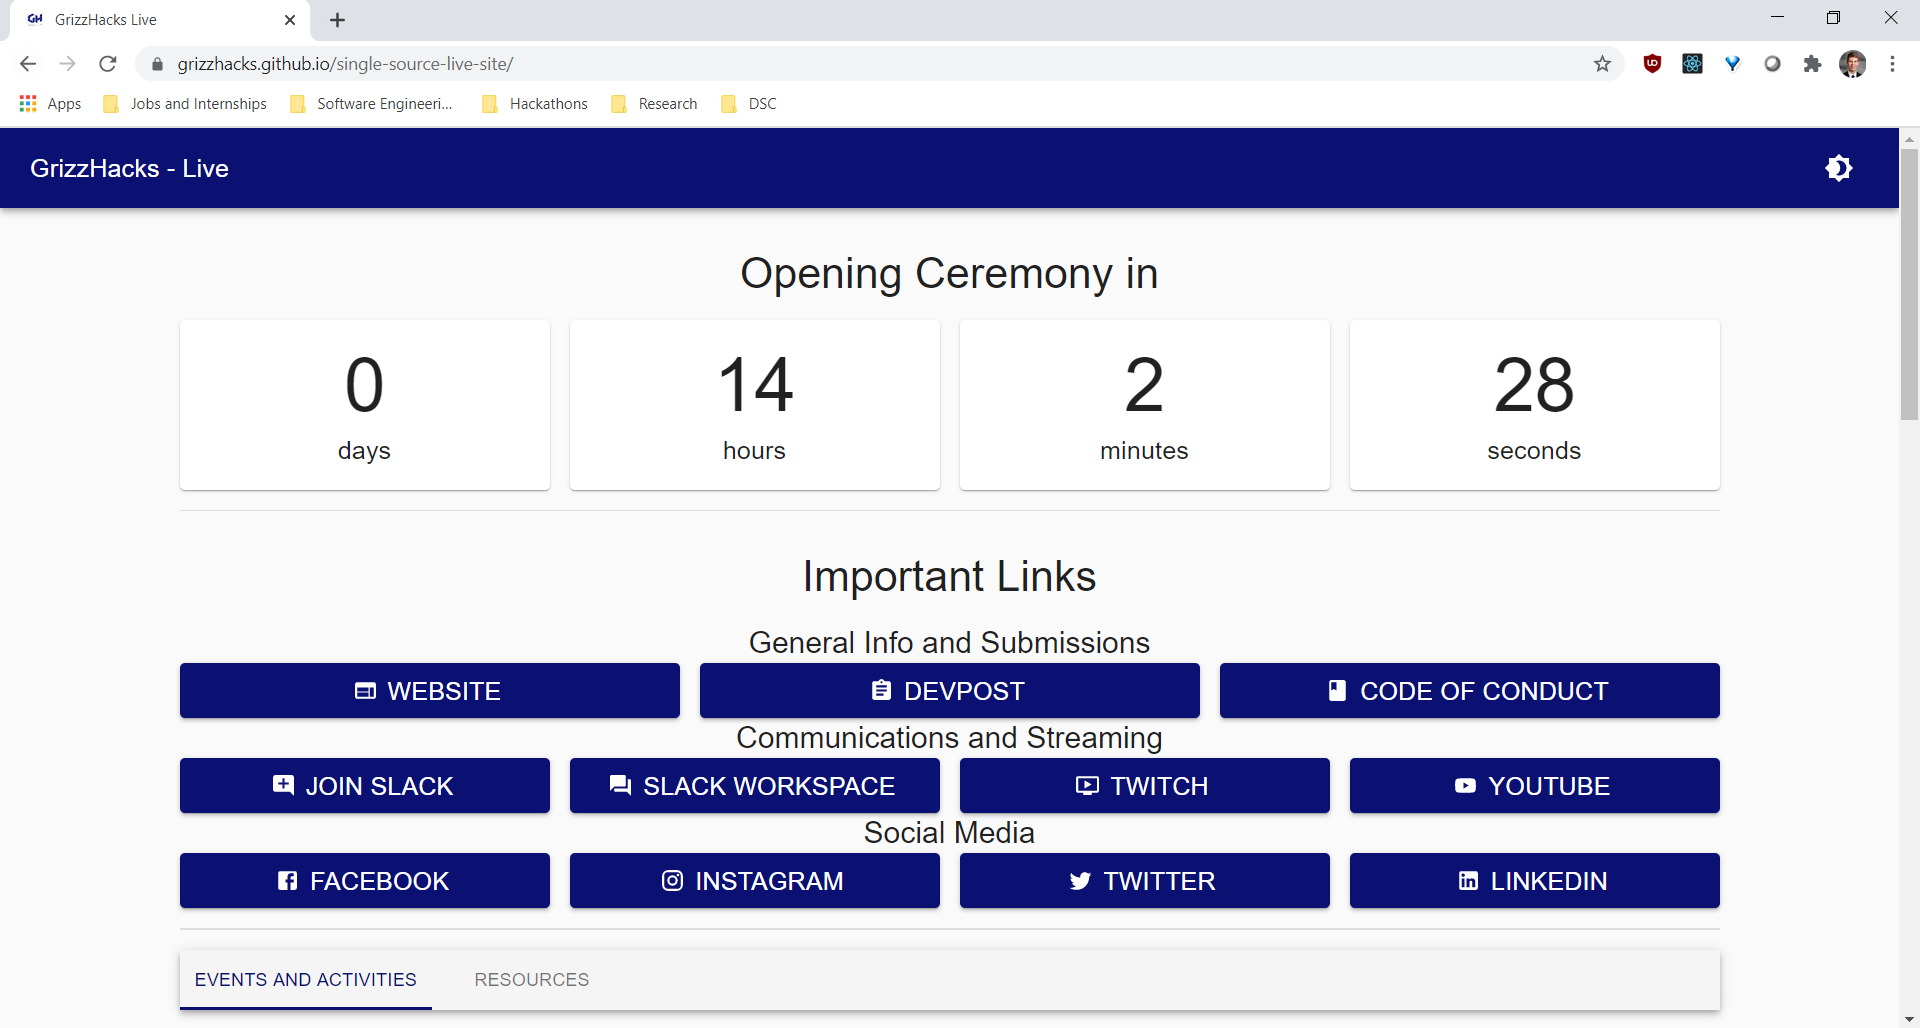Viewport: 1920px width, 1028px height.
Task: Click the Social Media heading
Action: pos(949,833)
